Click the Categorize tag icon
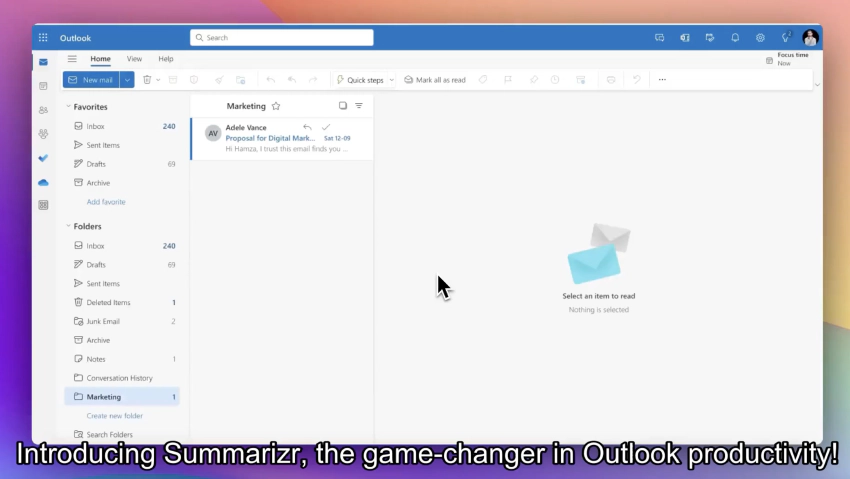The image size is (850, 479). [483, 80]
